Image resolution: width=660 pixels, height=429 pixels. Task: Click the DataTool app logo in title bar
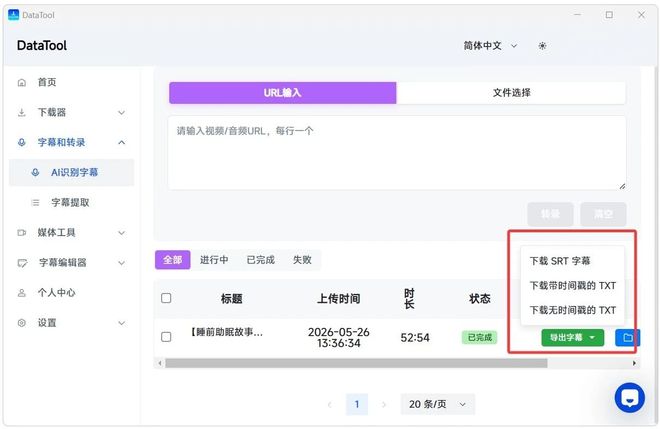pyautogui.click(x=13, y=15)
